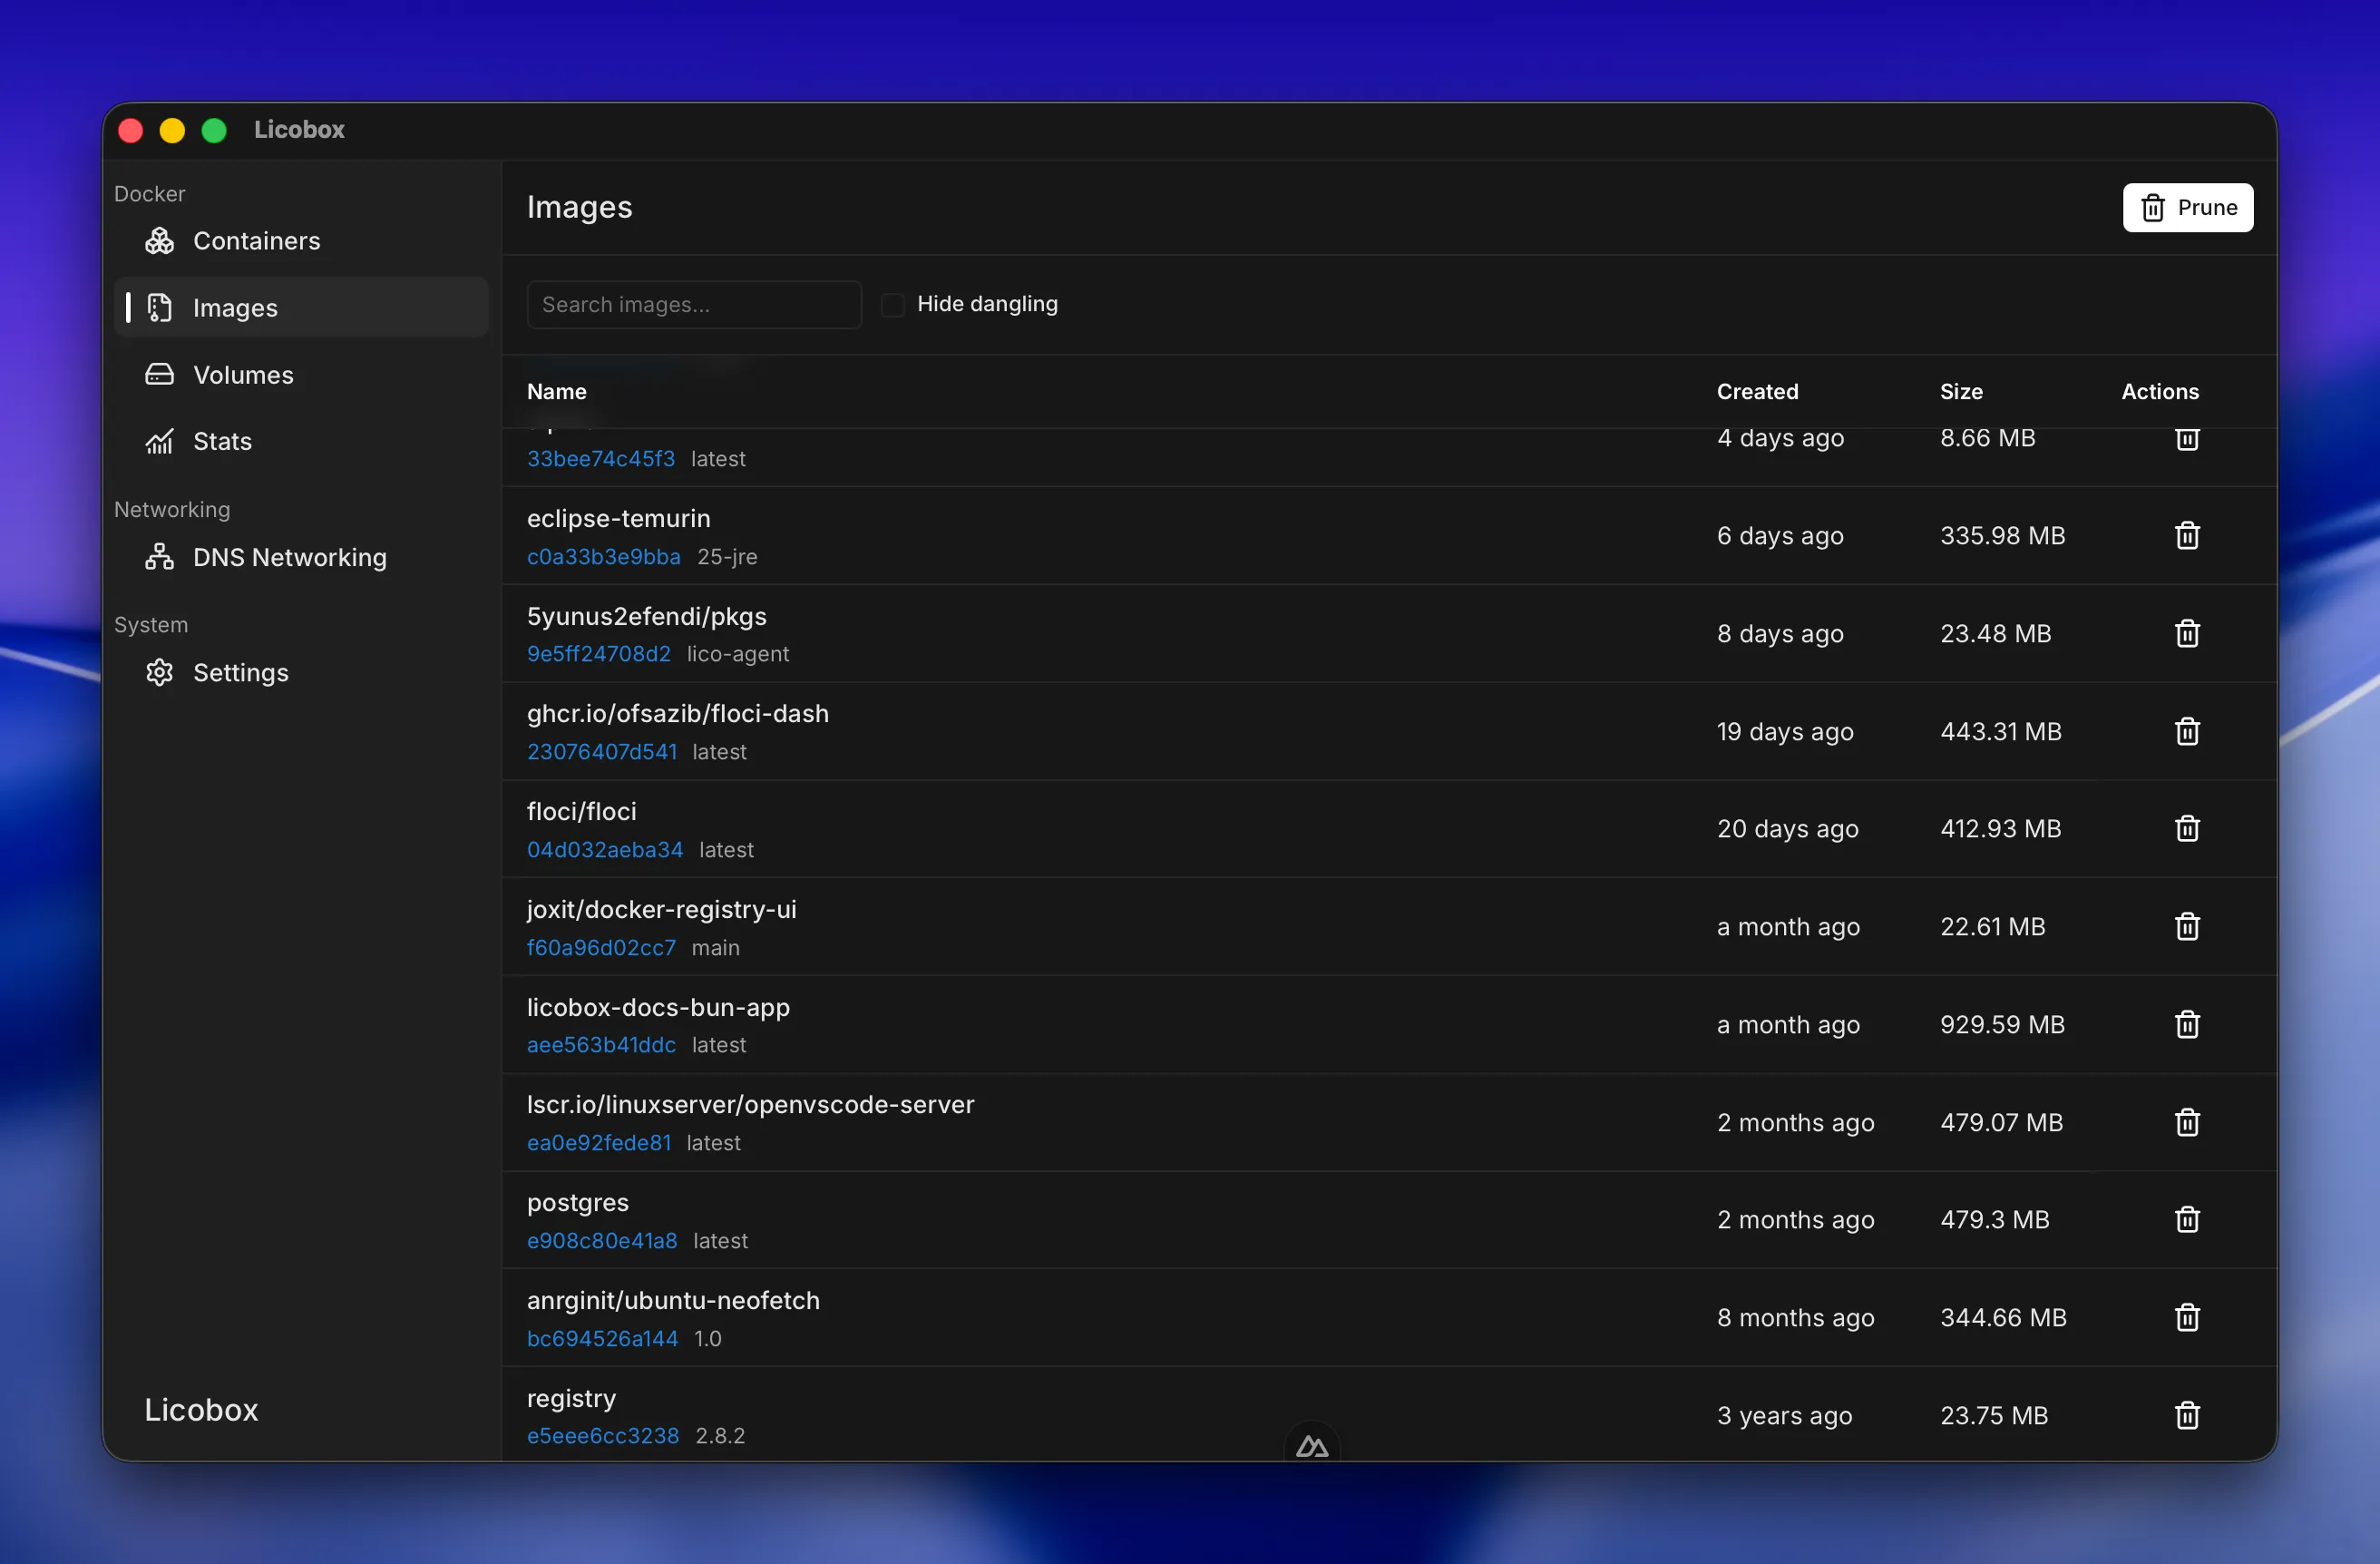Open the Images section in the sidebar
The width and height of the screenshot is (2380, 1564).
[302, 308]
